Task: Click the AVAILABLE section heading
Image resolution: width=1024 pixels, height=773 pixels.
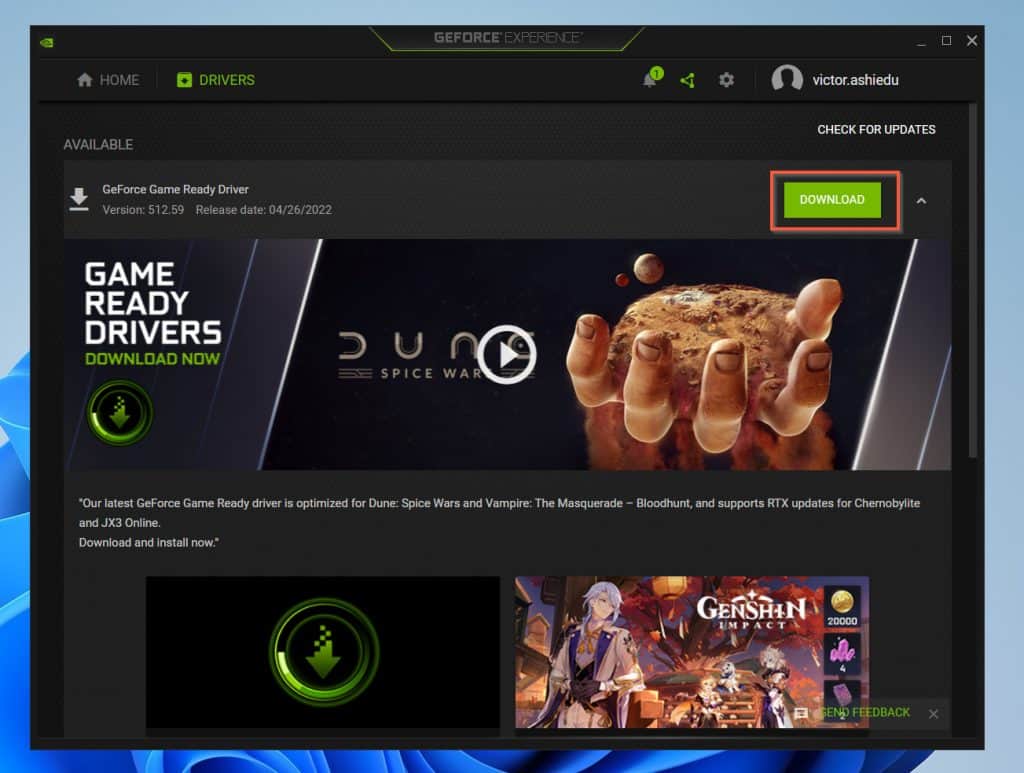Action: tap(98, 144)
